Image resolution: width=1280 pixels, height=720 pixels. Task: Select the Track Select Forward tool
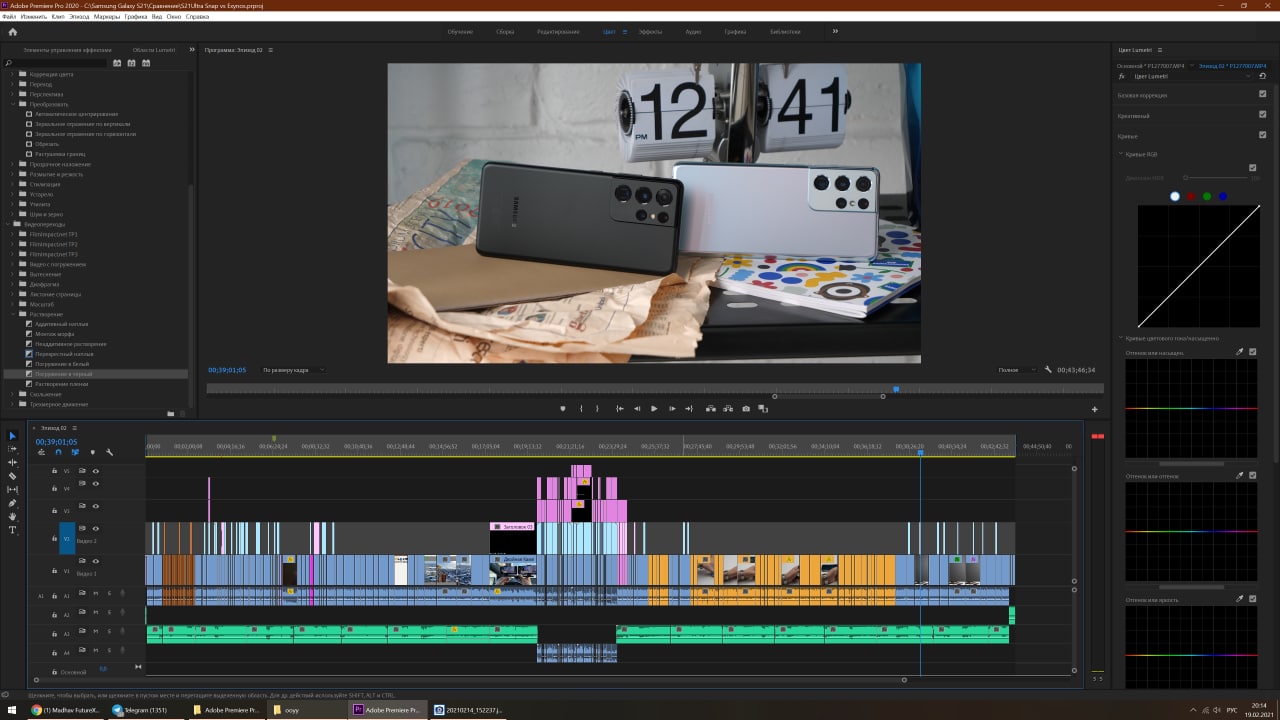point(13,449)
